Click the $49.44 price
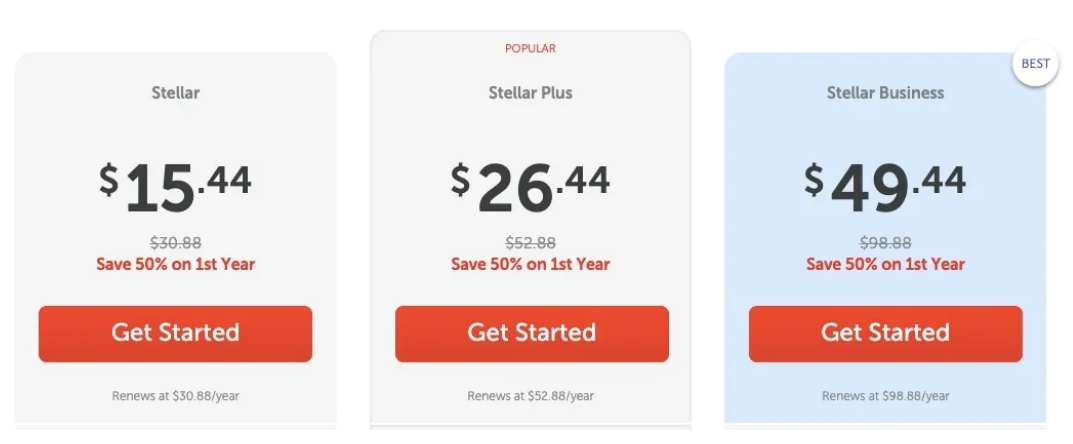 pos(885,185)
